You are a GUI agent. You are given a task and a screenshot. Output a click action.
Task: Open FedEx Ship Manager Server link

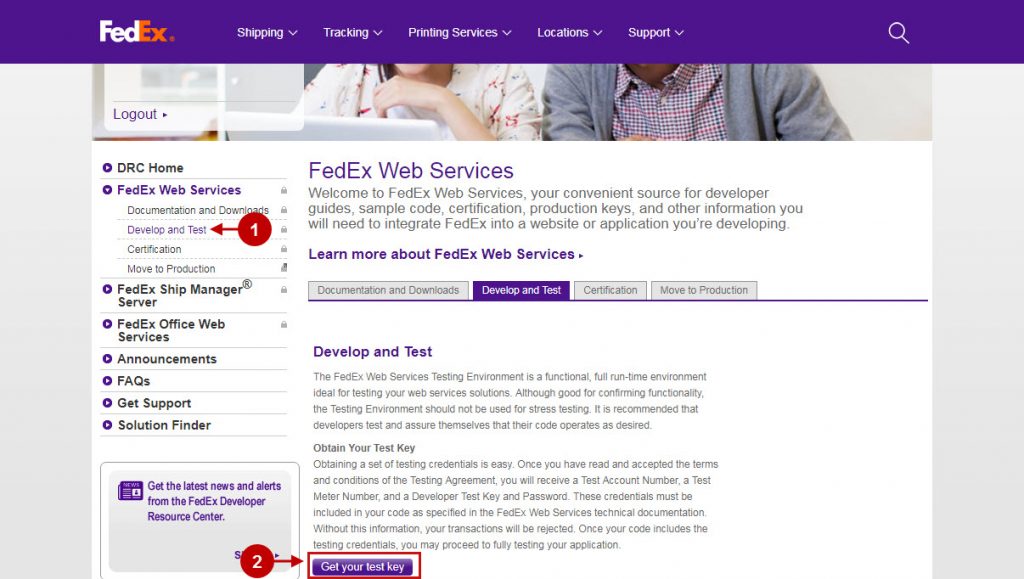pos(184,294)
